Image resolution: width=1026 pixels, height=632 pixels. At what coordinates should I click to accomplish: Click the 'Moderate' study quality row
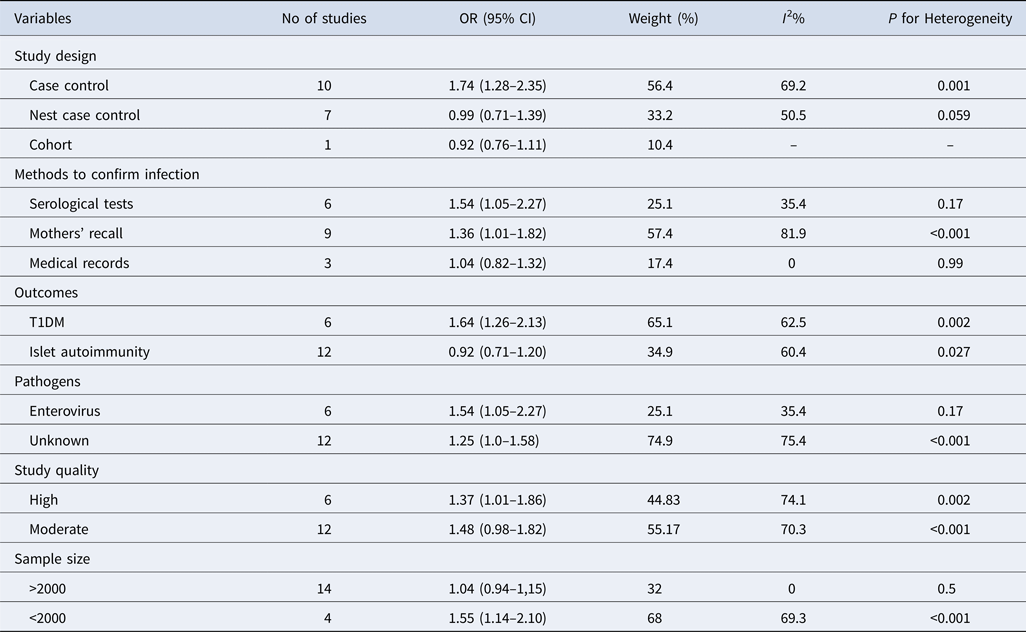[x=59, y=530]
